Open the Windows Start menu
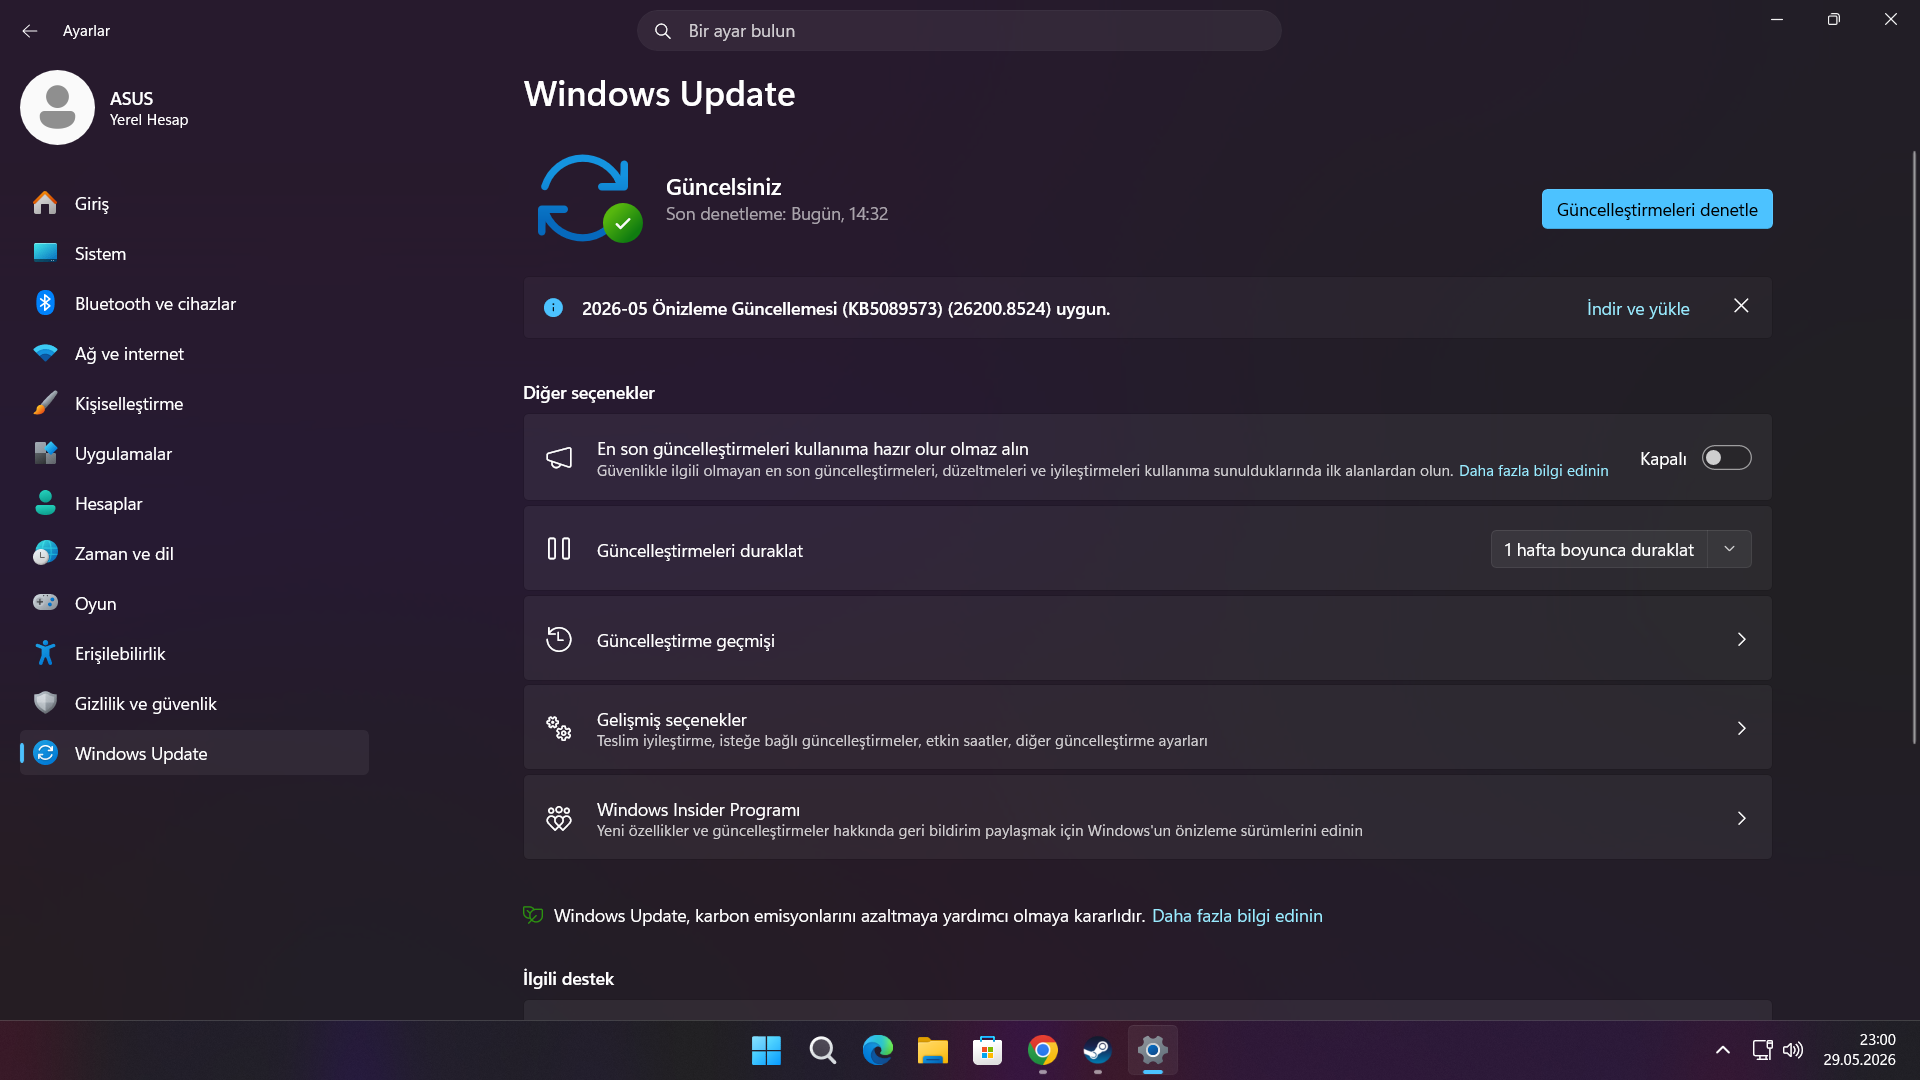This screenshot has height=1080, width=1920. (x=766, y=1050)
